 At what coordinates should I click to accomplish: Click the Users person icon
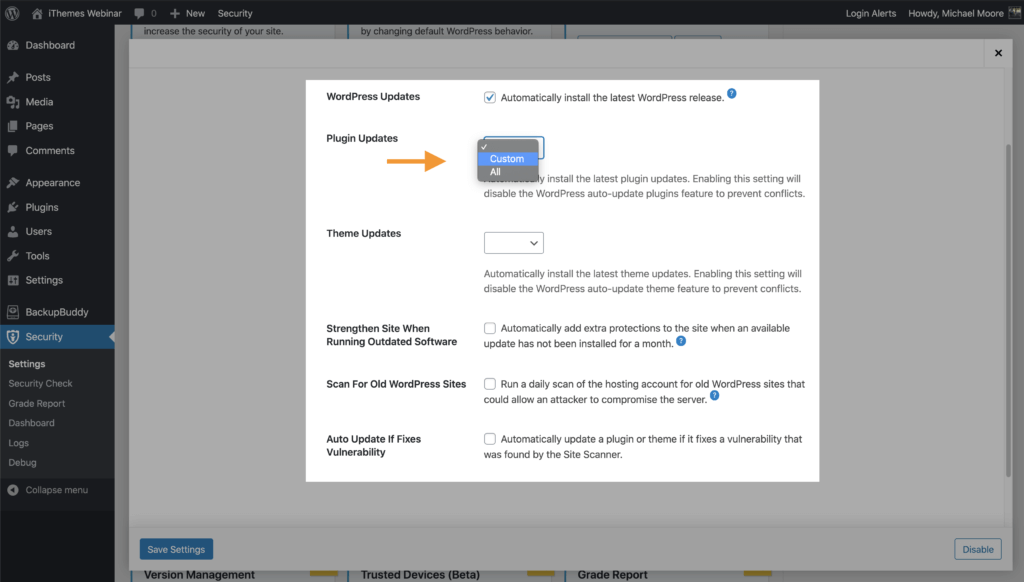click(13, 231)
